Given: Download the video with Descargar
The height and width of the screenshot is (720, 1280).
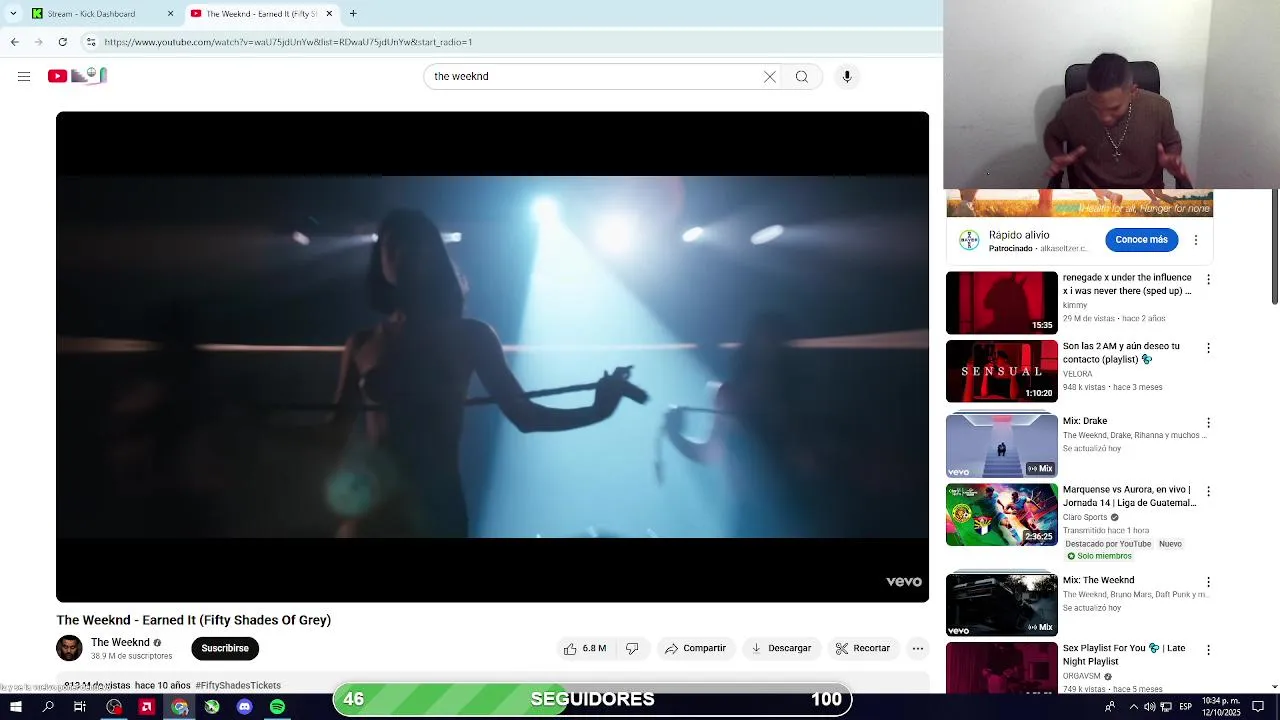Looking at the screenshot, I should [781, 648].
